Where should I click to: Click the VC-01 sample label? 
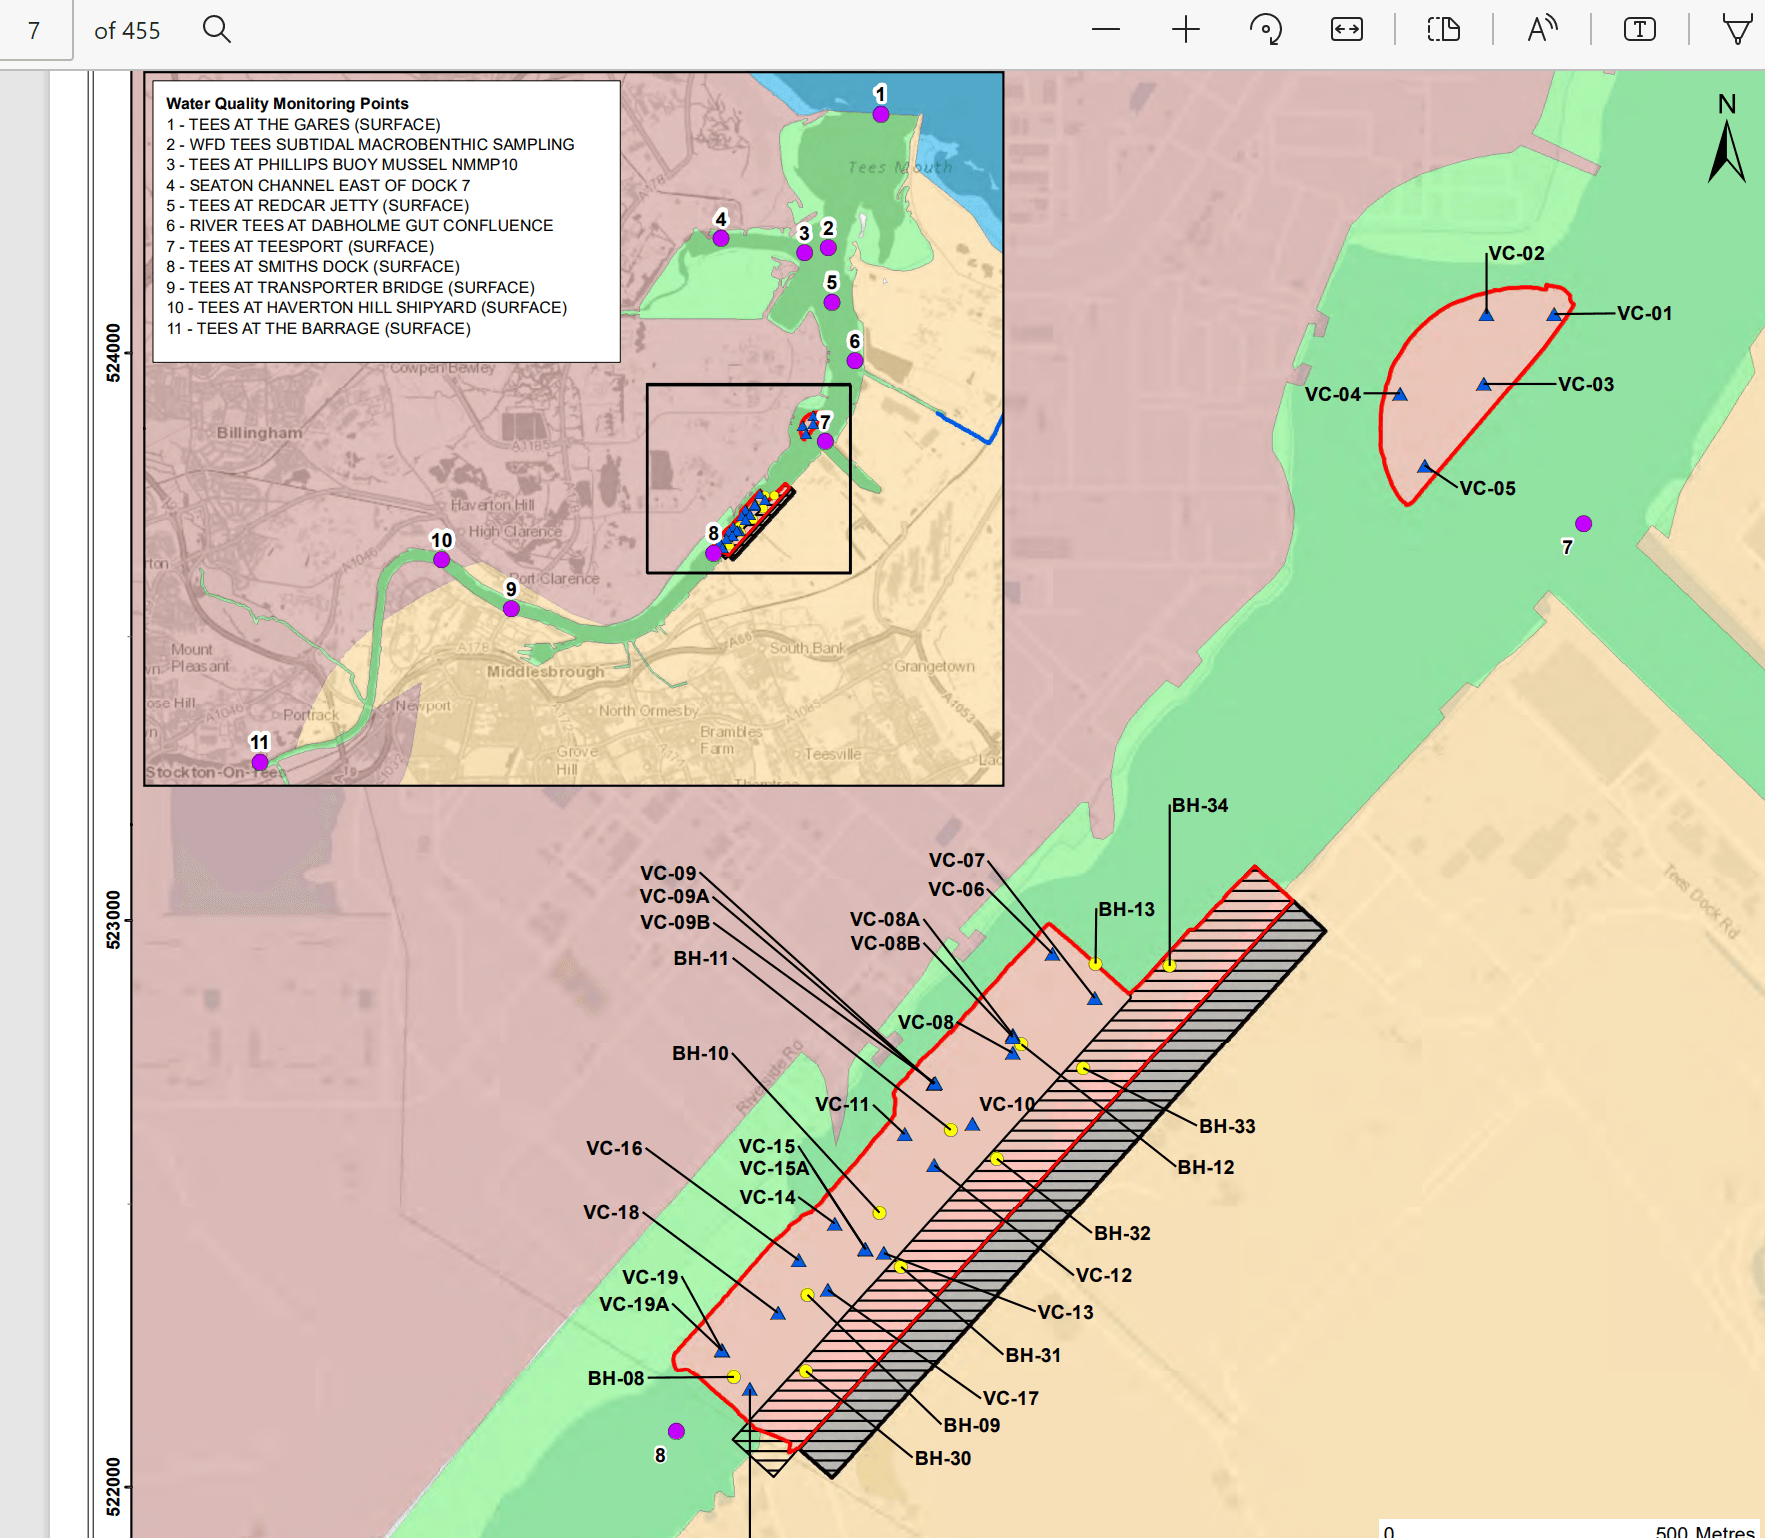click(1644, 313)
